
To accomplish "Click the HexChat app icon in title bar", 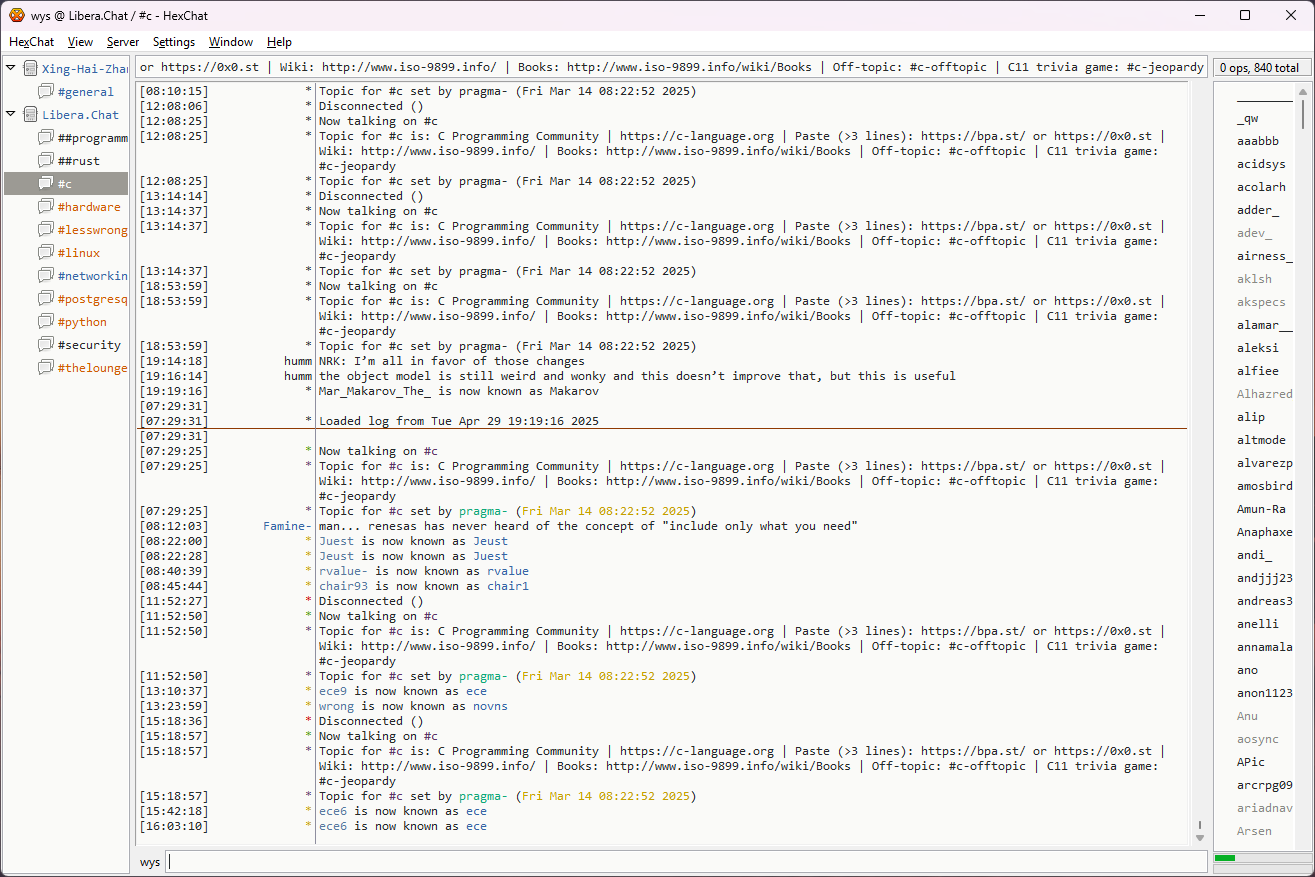I will coord(17,15).
